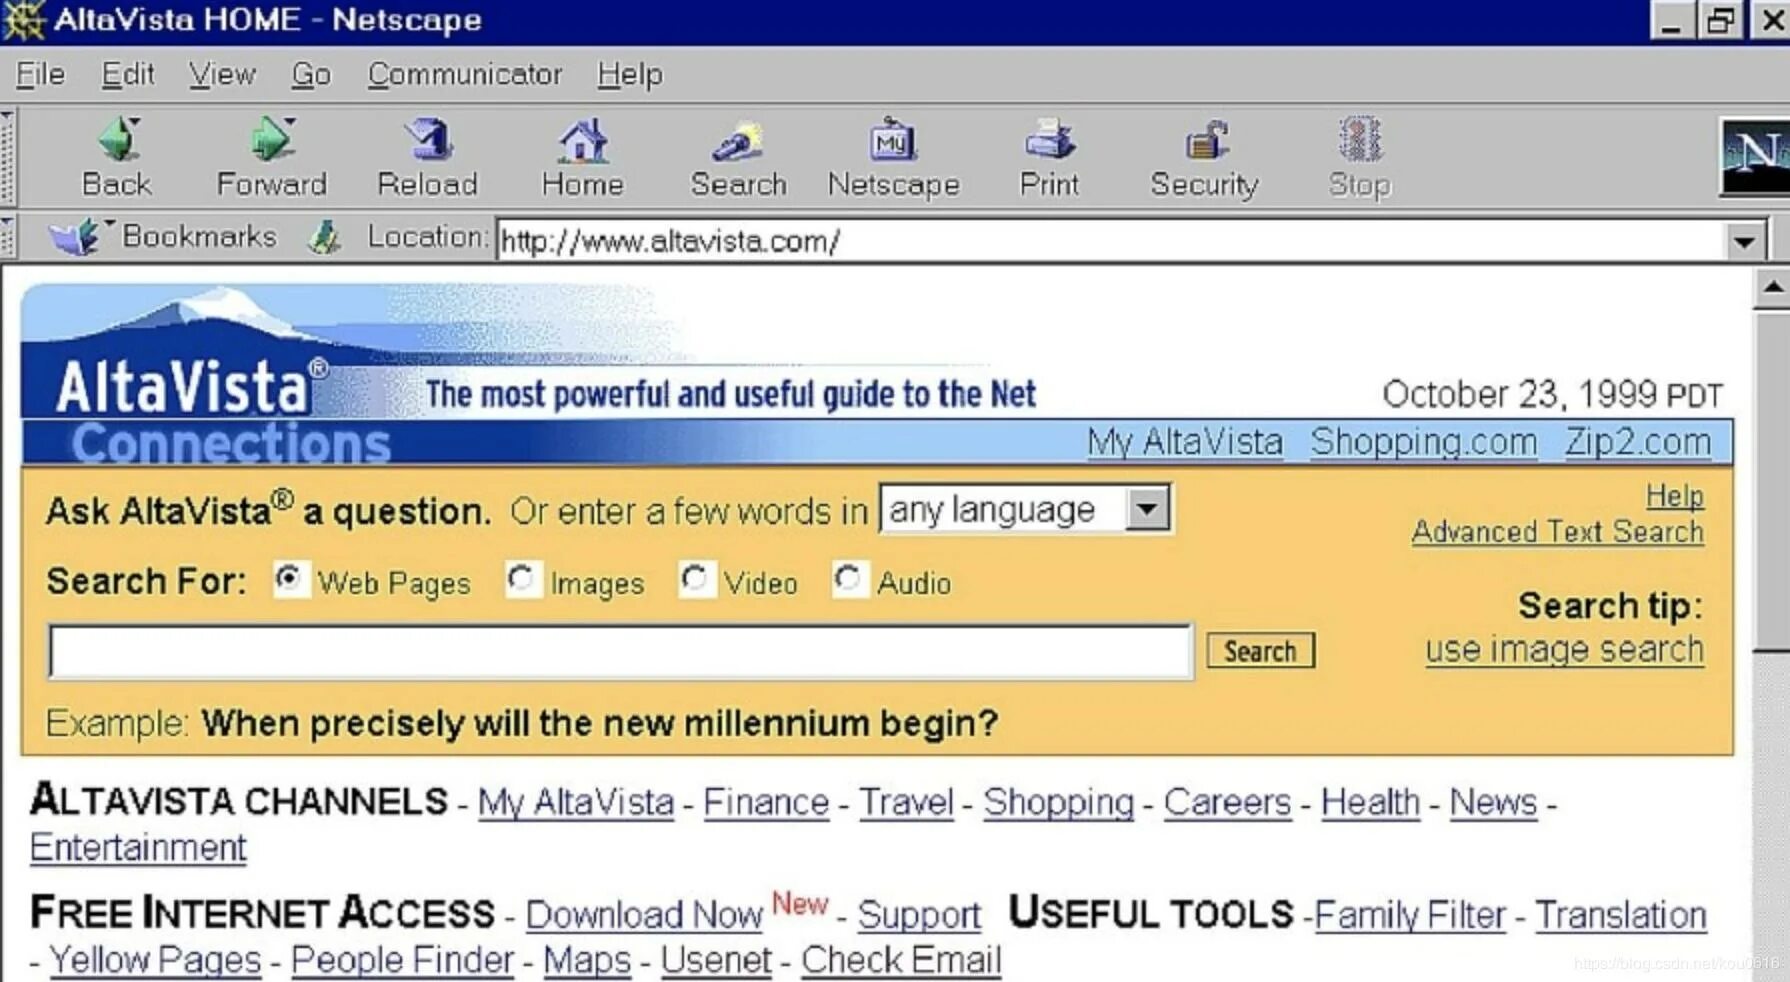This screenshot has width=1790, height=982.
Task: Open My AltaVista in the channels list
Action: coord(575,802)
